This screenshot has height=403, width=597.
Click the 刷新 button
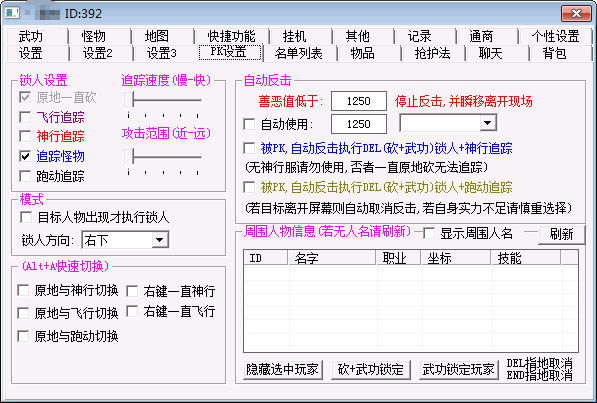click(561, 234)
